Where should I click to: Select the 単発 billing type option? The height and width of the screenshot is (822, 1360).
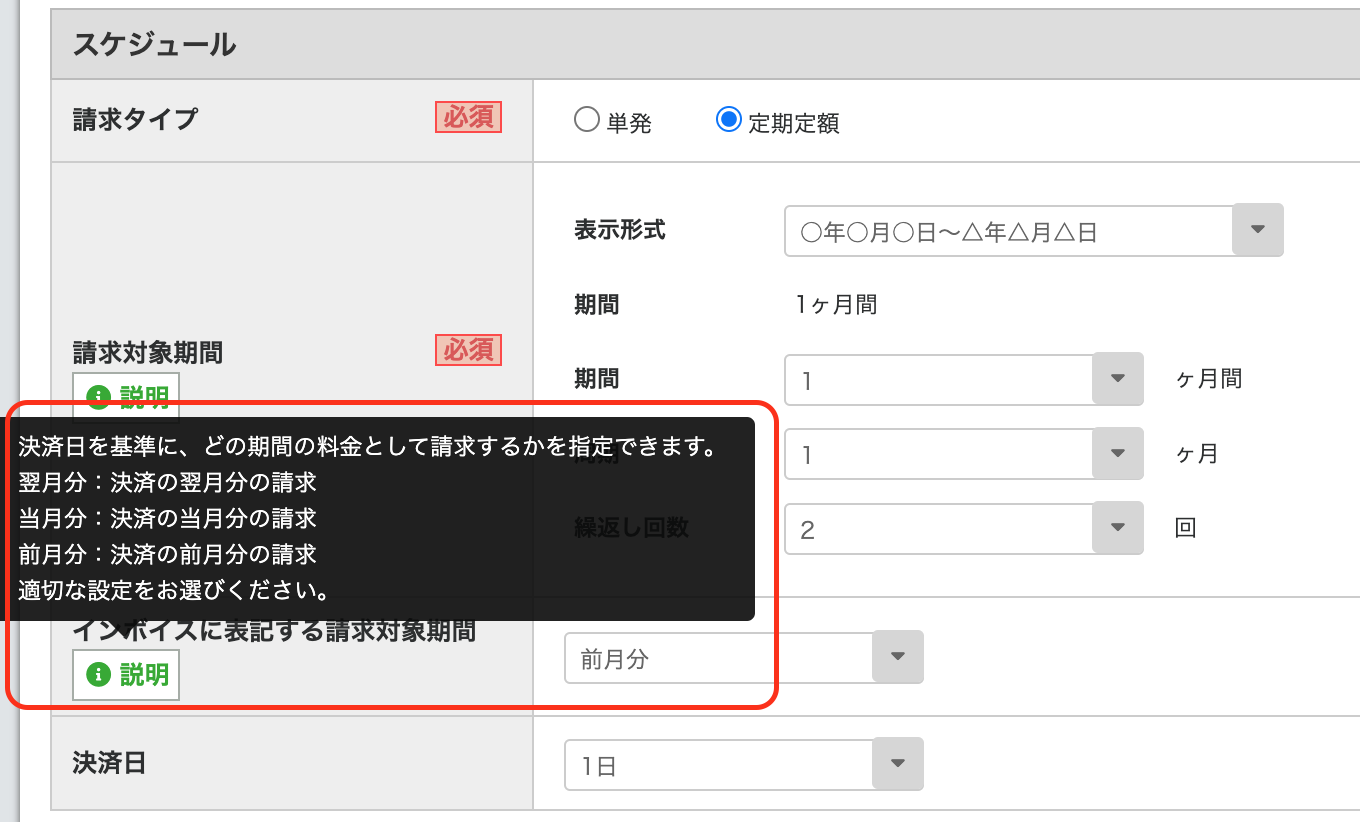pos(585,122)
